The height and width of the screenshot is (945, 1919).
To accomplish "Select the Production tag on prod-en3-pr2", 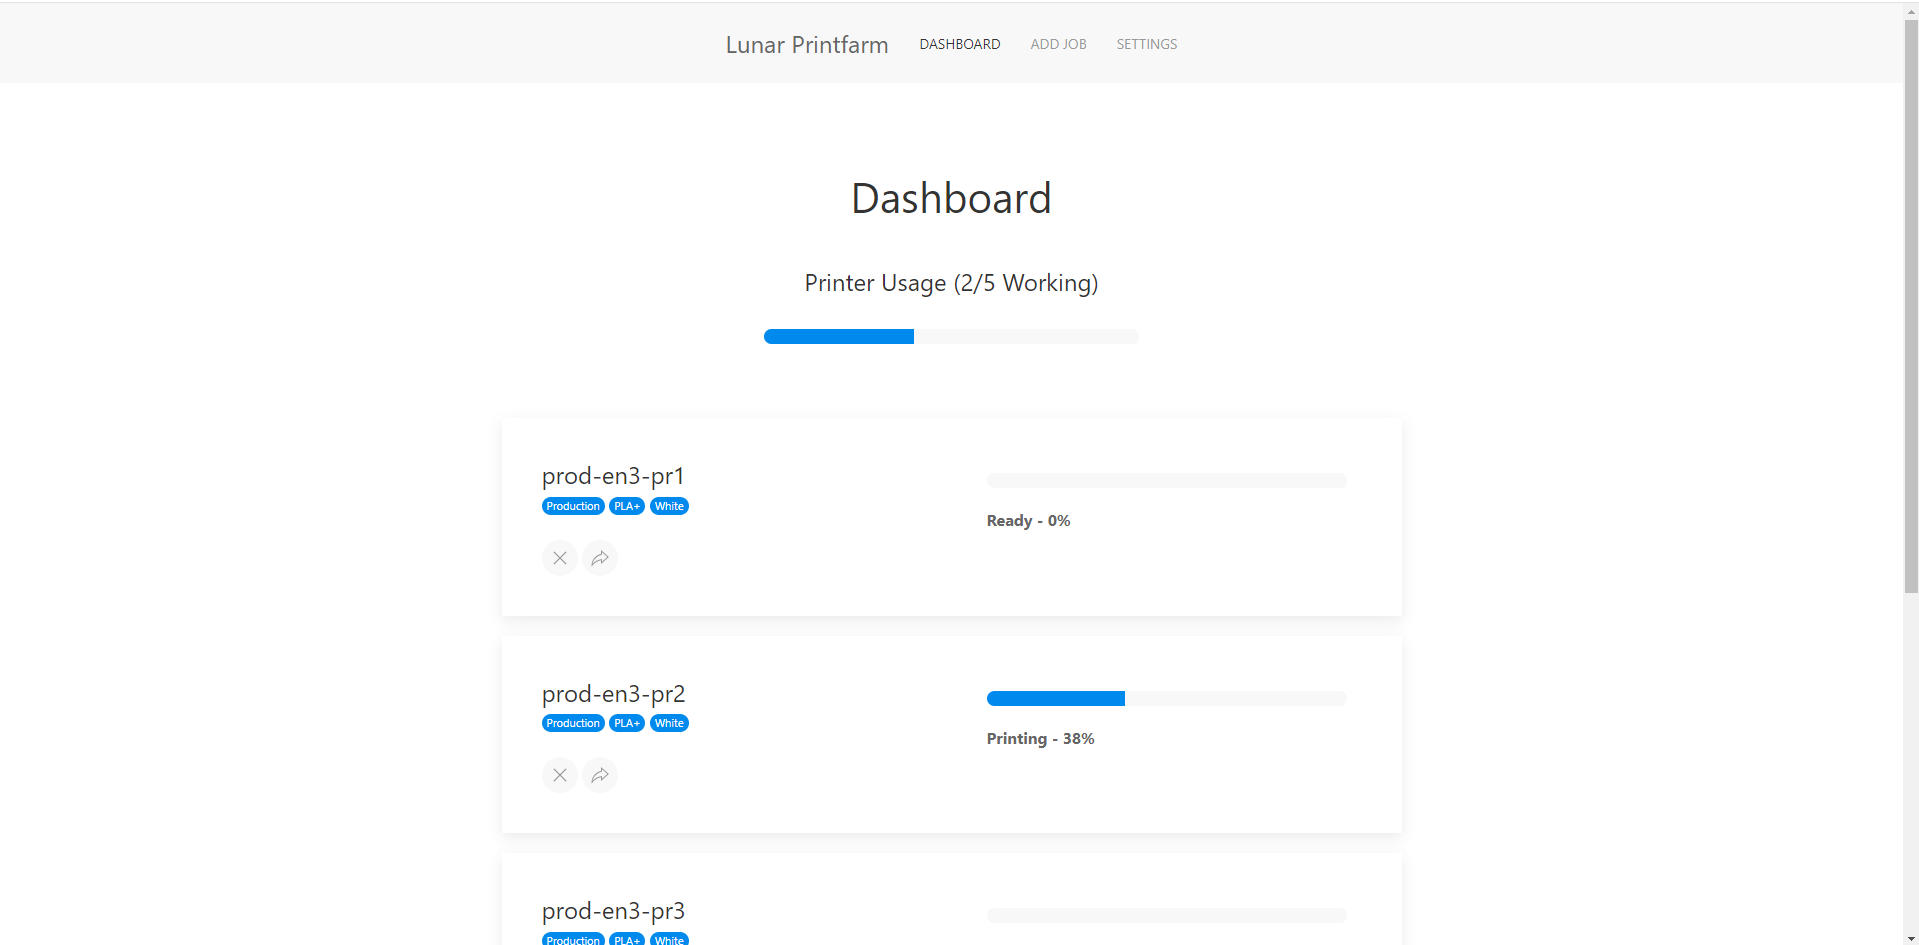I will point(573,723).
